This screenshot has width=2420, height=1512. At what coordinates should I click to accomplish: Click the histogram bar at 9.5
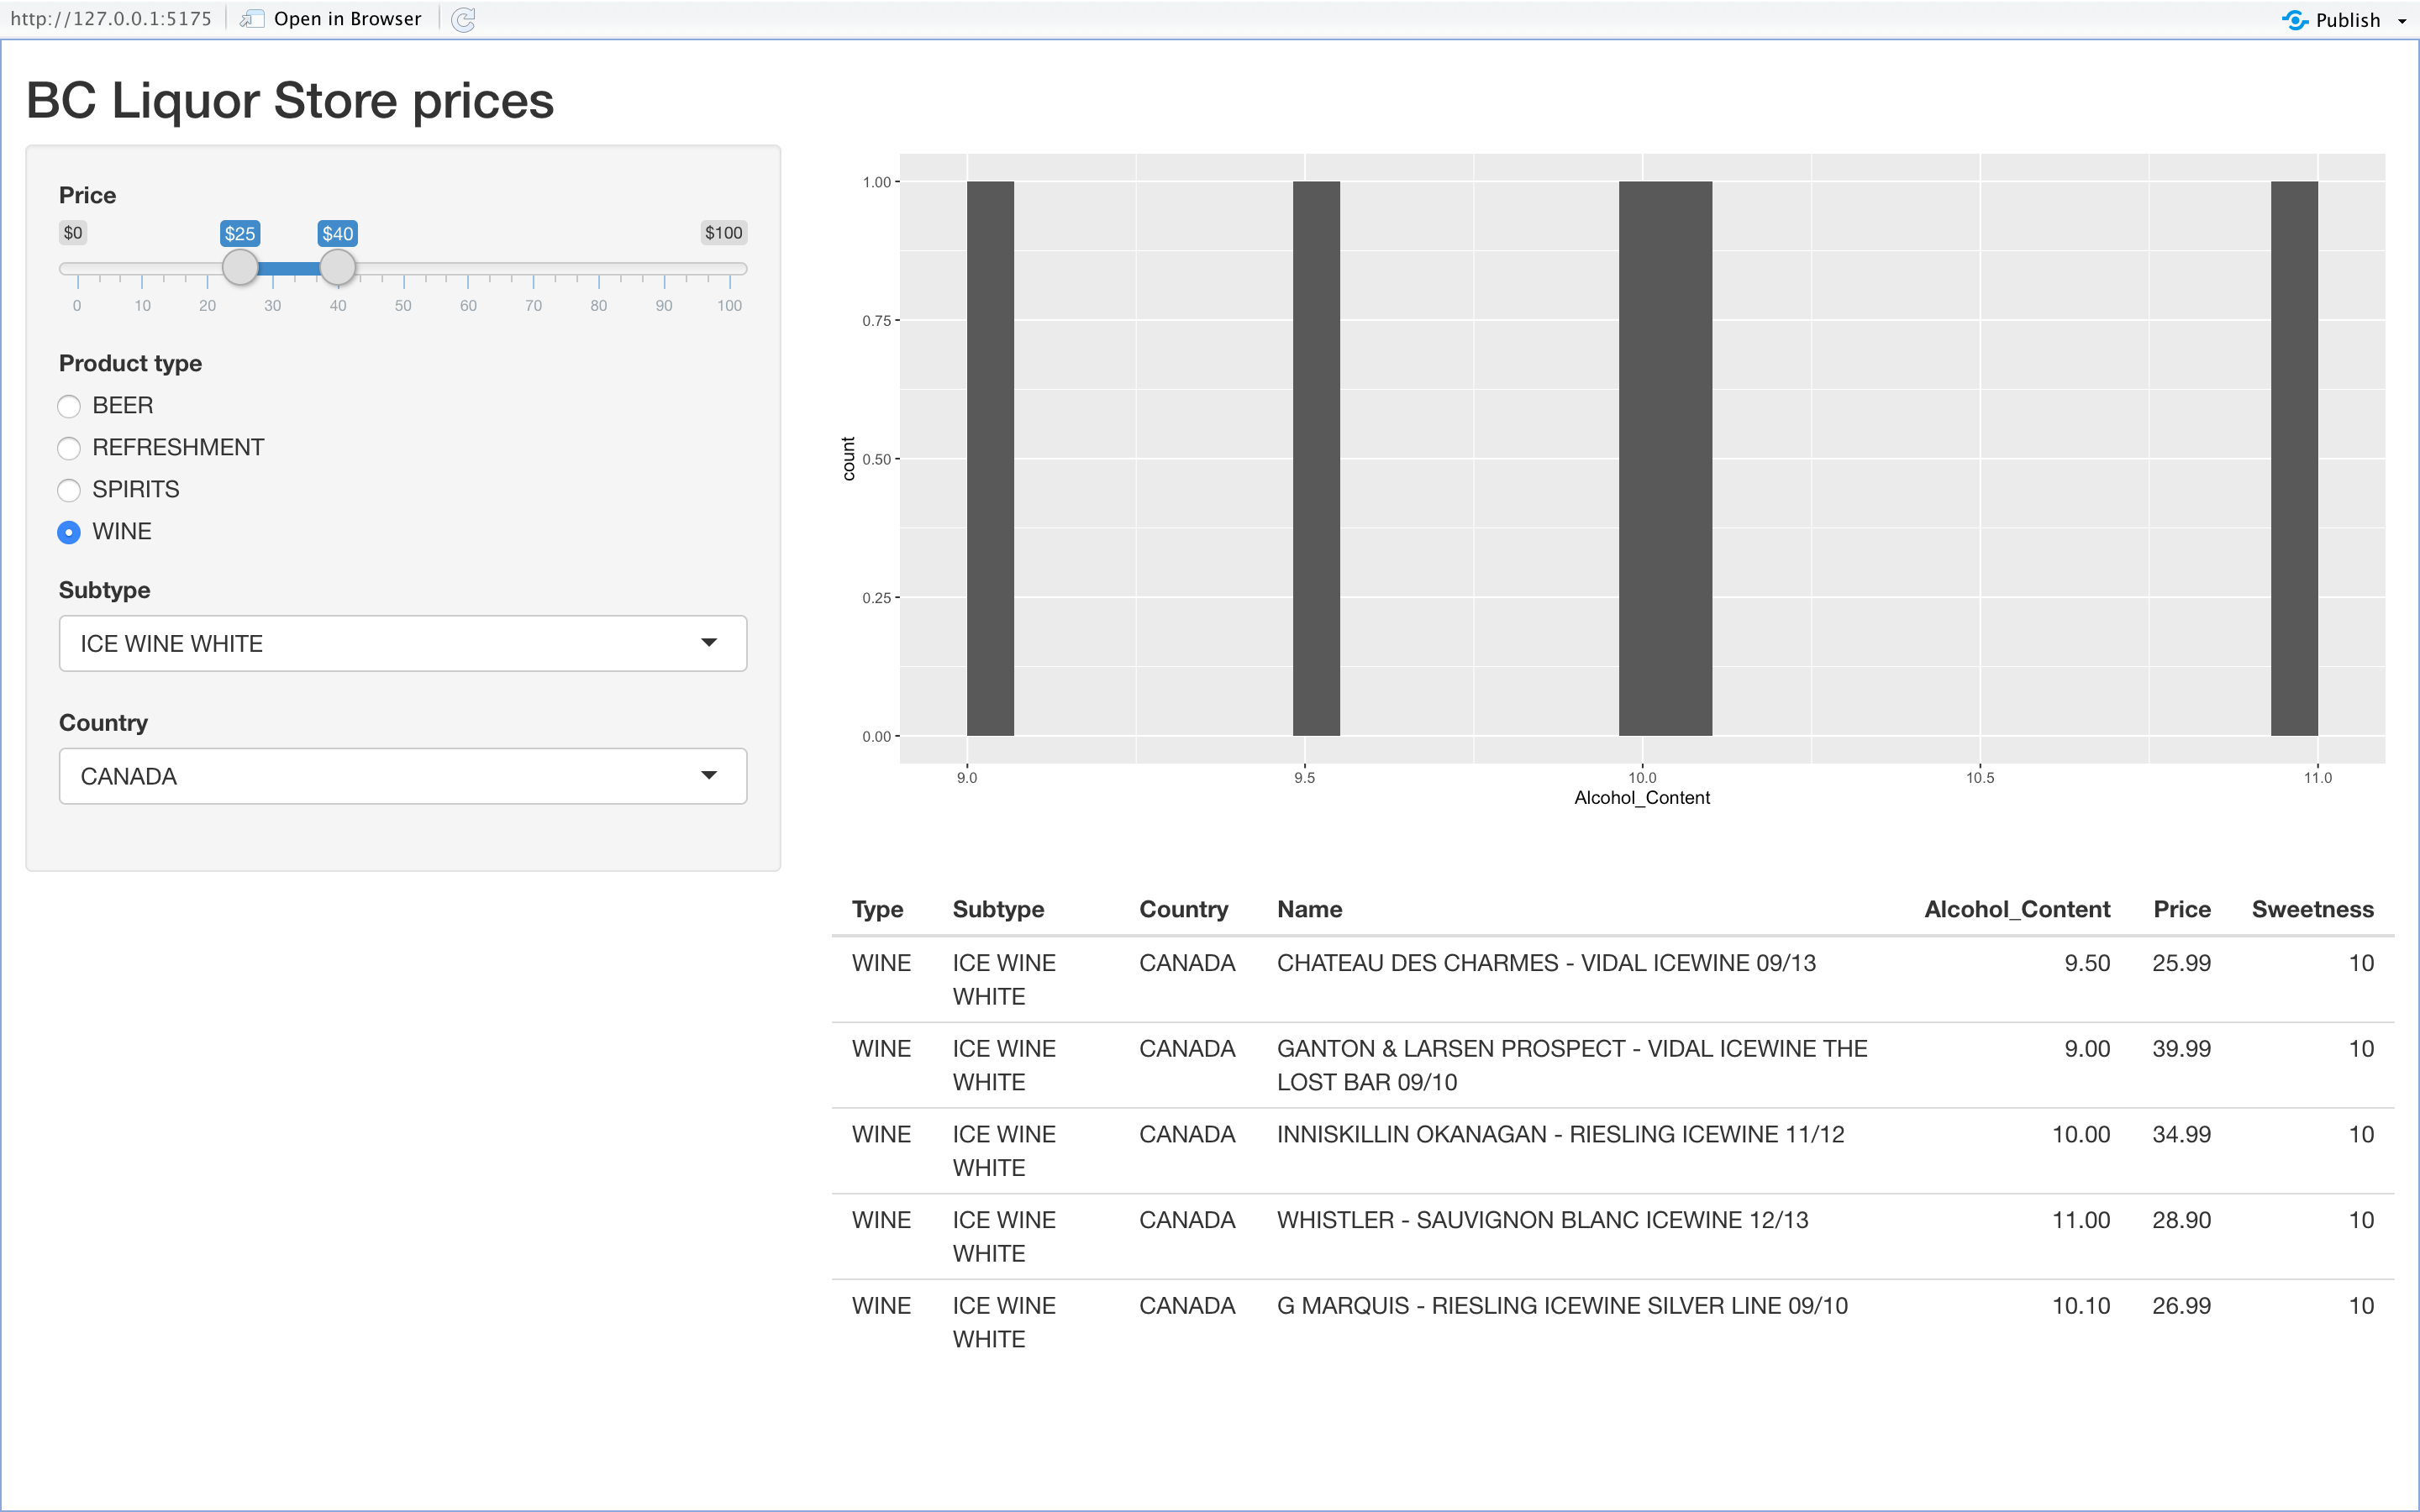coord(1316,459)
